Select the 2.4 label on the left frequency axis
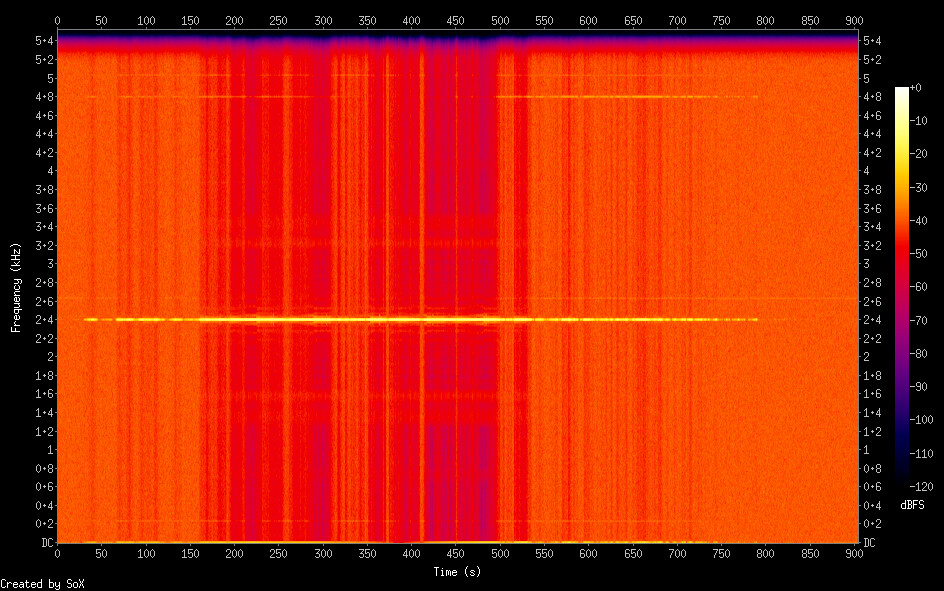 click(44, 320)
